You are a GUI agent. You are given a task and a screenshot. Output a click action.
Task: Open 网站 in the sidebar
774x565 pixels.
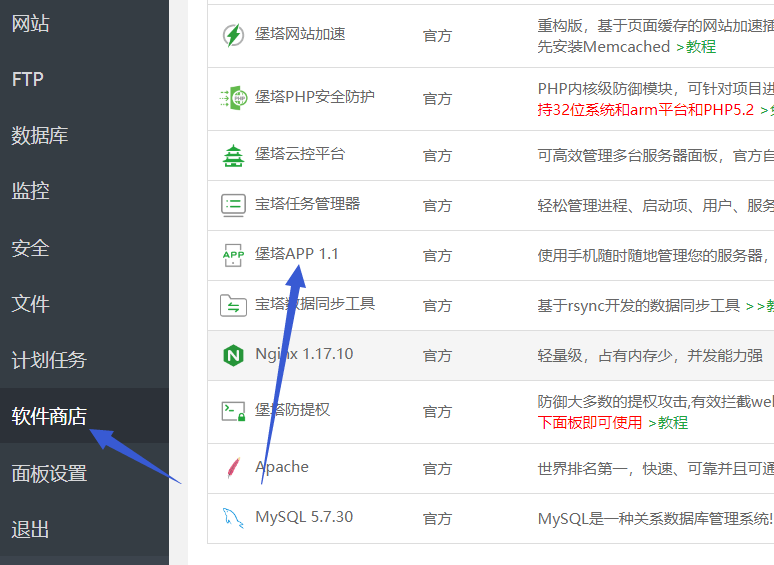(31, 23)
